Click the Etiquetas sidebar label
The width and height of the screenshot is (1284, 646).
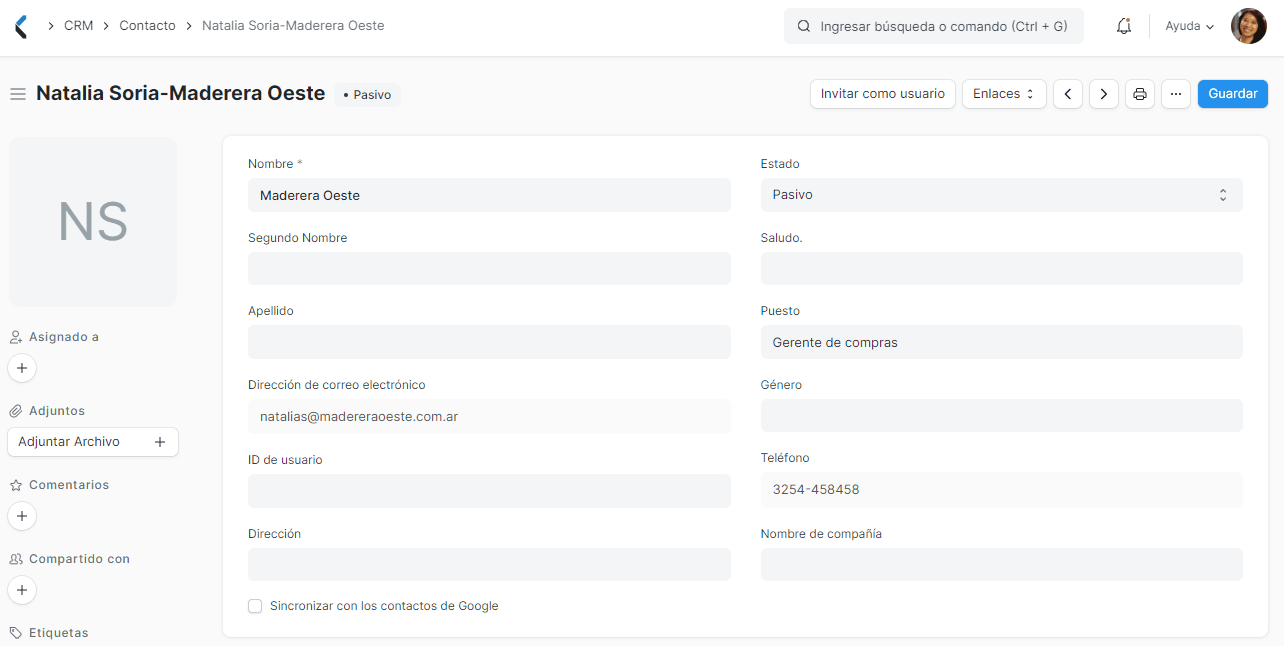coord(58,633)
